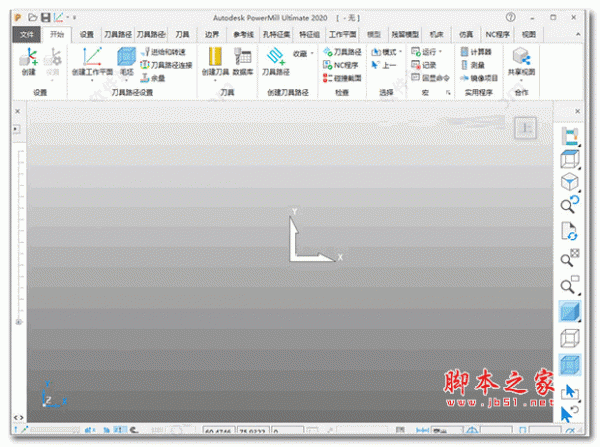
Task: Click the slider handle on left vertical ruler
Action: pyautogui.click(x=19, y=322)
